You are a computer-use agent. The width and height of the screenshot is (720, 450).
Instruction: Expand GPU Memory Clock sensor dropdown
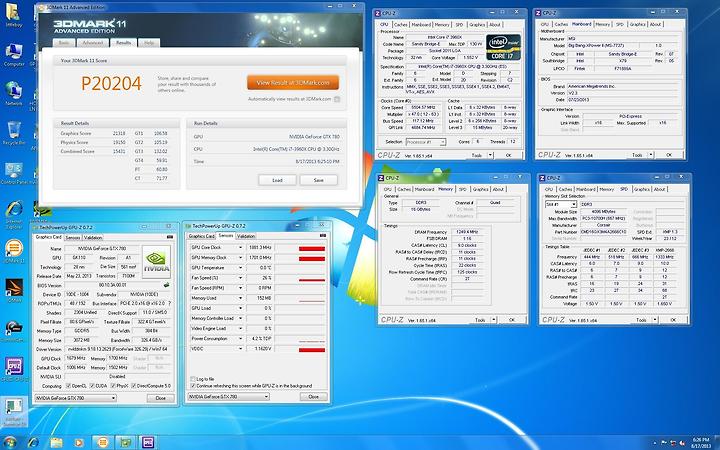[240, 258]
